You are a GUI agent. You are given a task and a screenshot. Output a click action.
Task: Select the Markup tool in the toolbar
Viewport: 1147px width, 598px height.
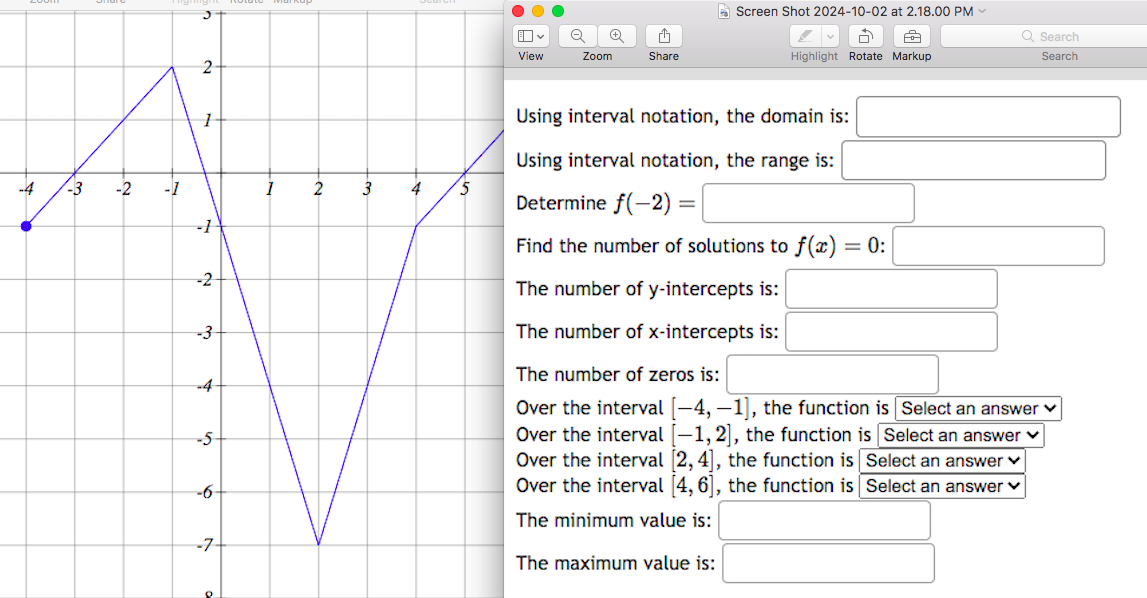(911, 36)
